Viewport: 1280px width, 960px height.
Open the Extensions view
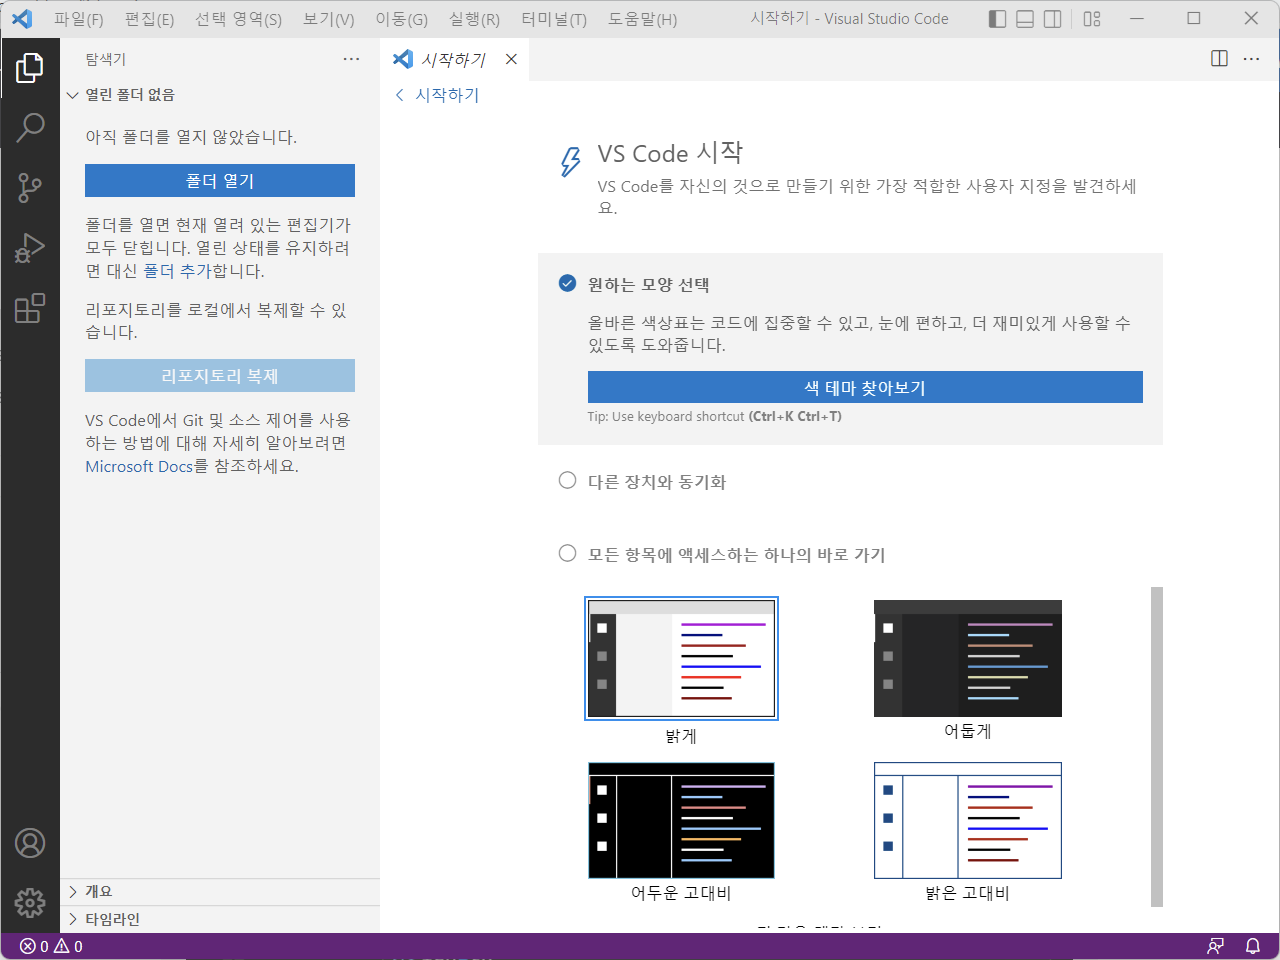click(x=30, y=307)
